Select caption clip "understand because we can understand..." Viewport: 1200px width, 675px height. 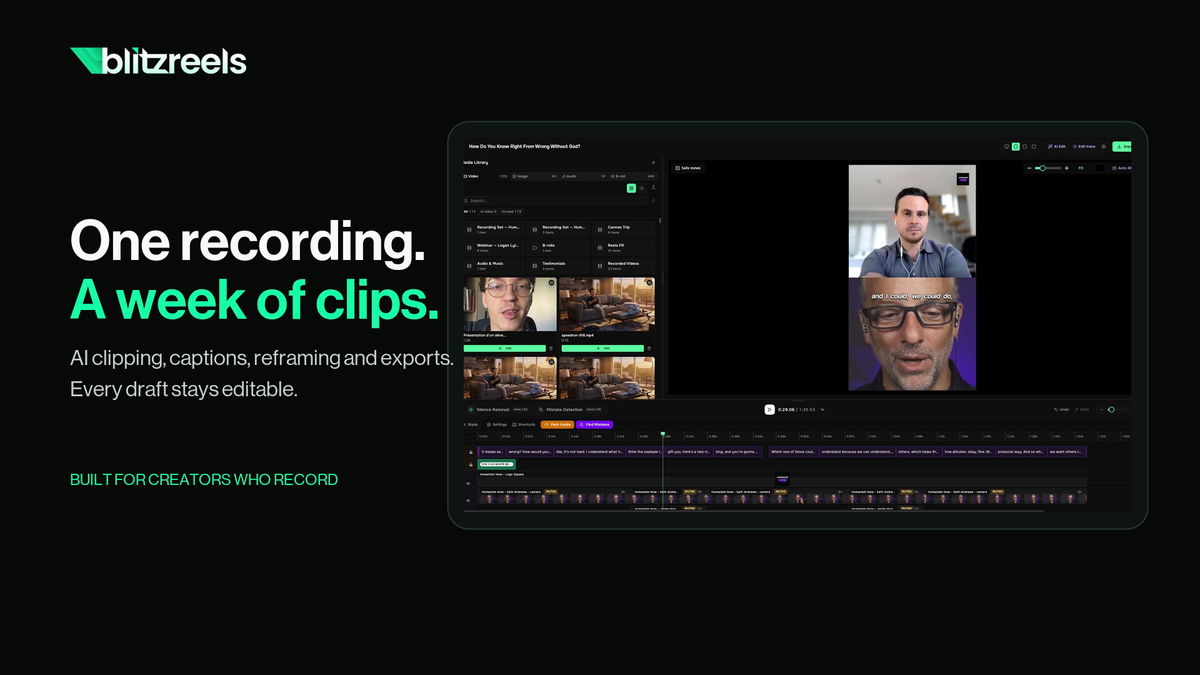(x=857, y=452)
